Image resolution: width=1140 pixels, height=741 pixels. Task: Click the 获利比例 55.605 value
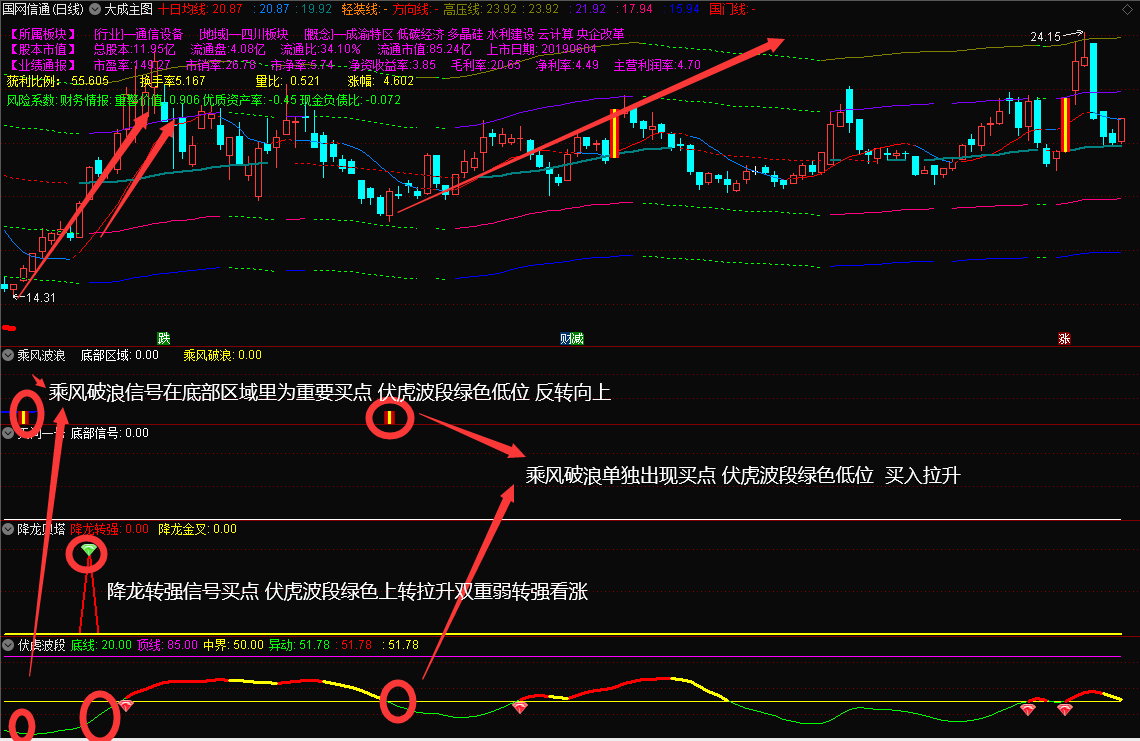coord(57,81)
